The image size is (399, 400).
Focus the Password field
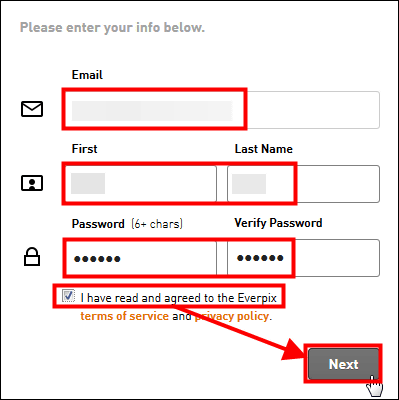140,258
